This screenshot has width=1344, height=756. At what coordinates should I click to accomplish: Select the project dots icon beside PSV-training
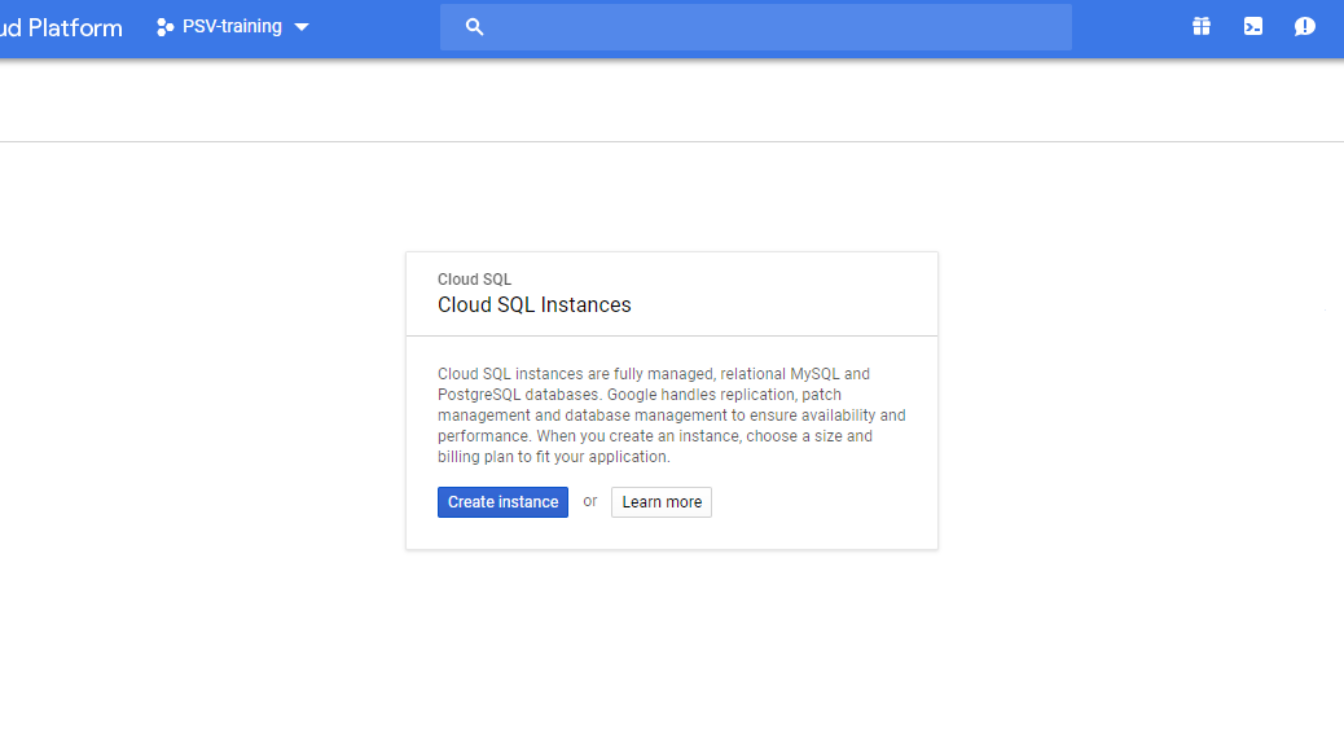(x=163, y=26)
